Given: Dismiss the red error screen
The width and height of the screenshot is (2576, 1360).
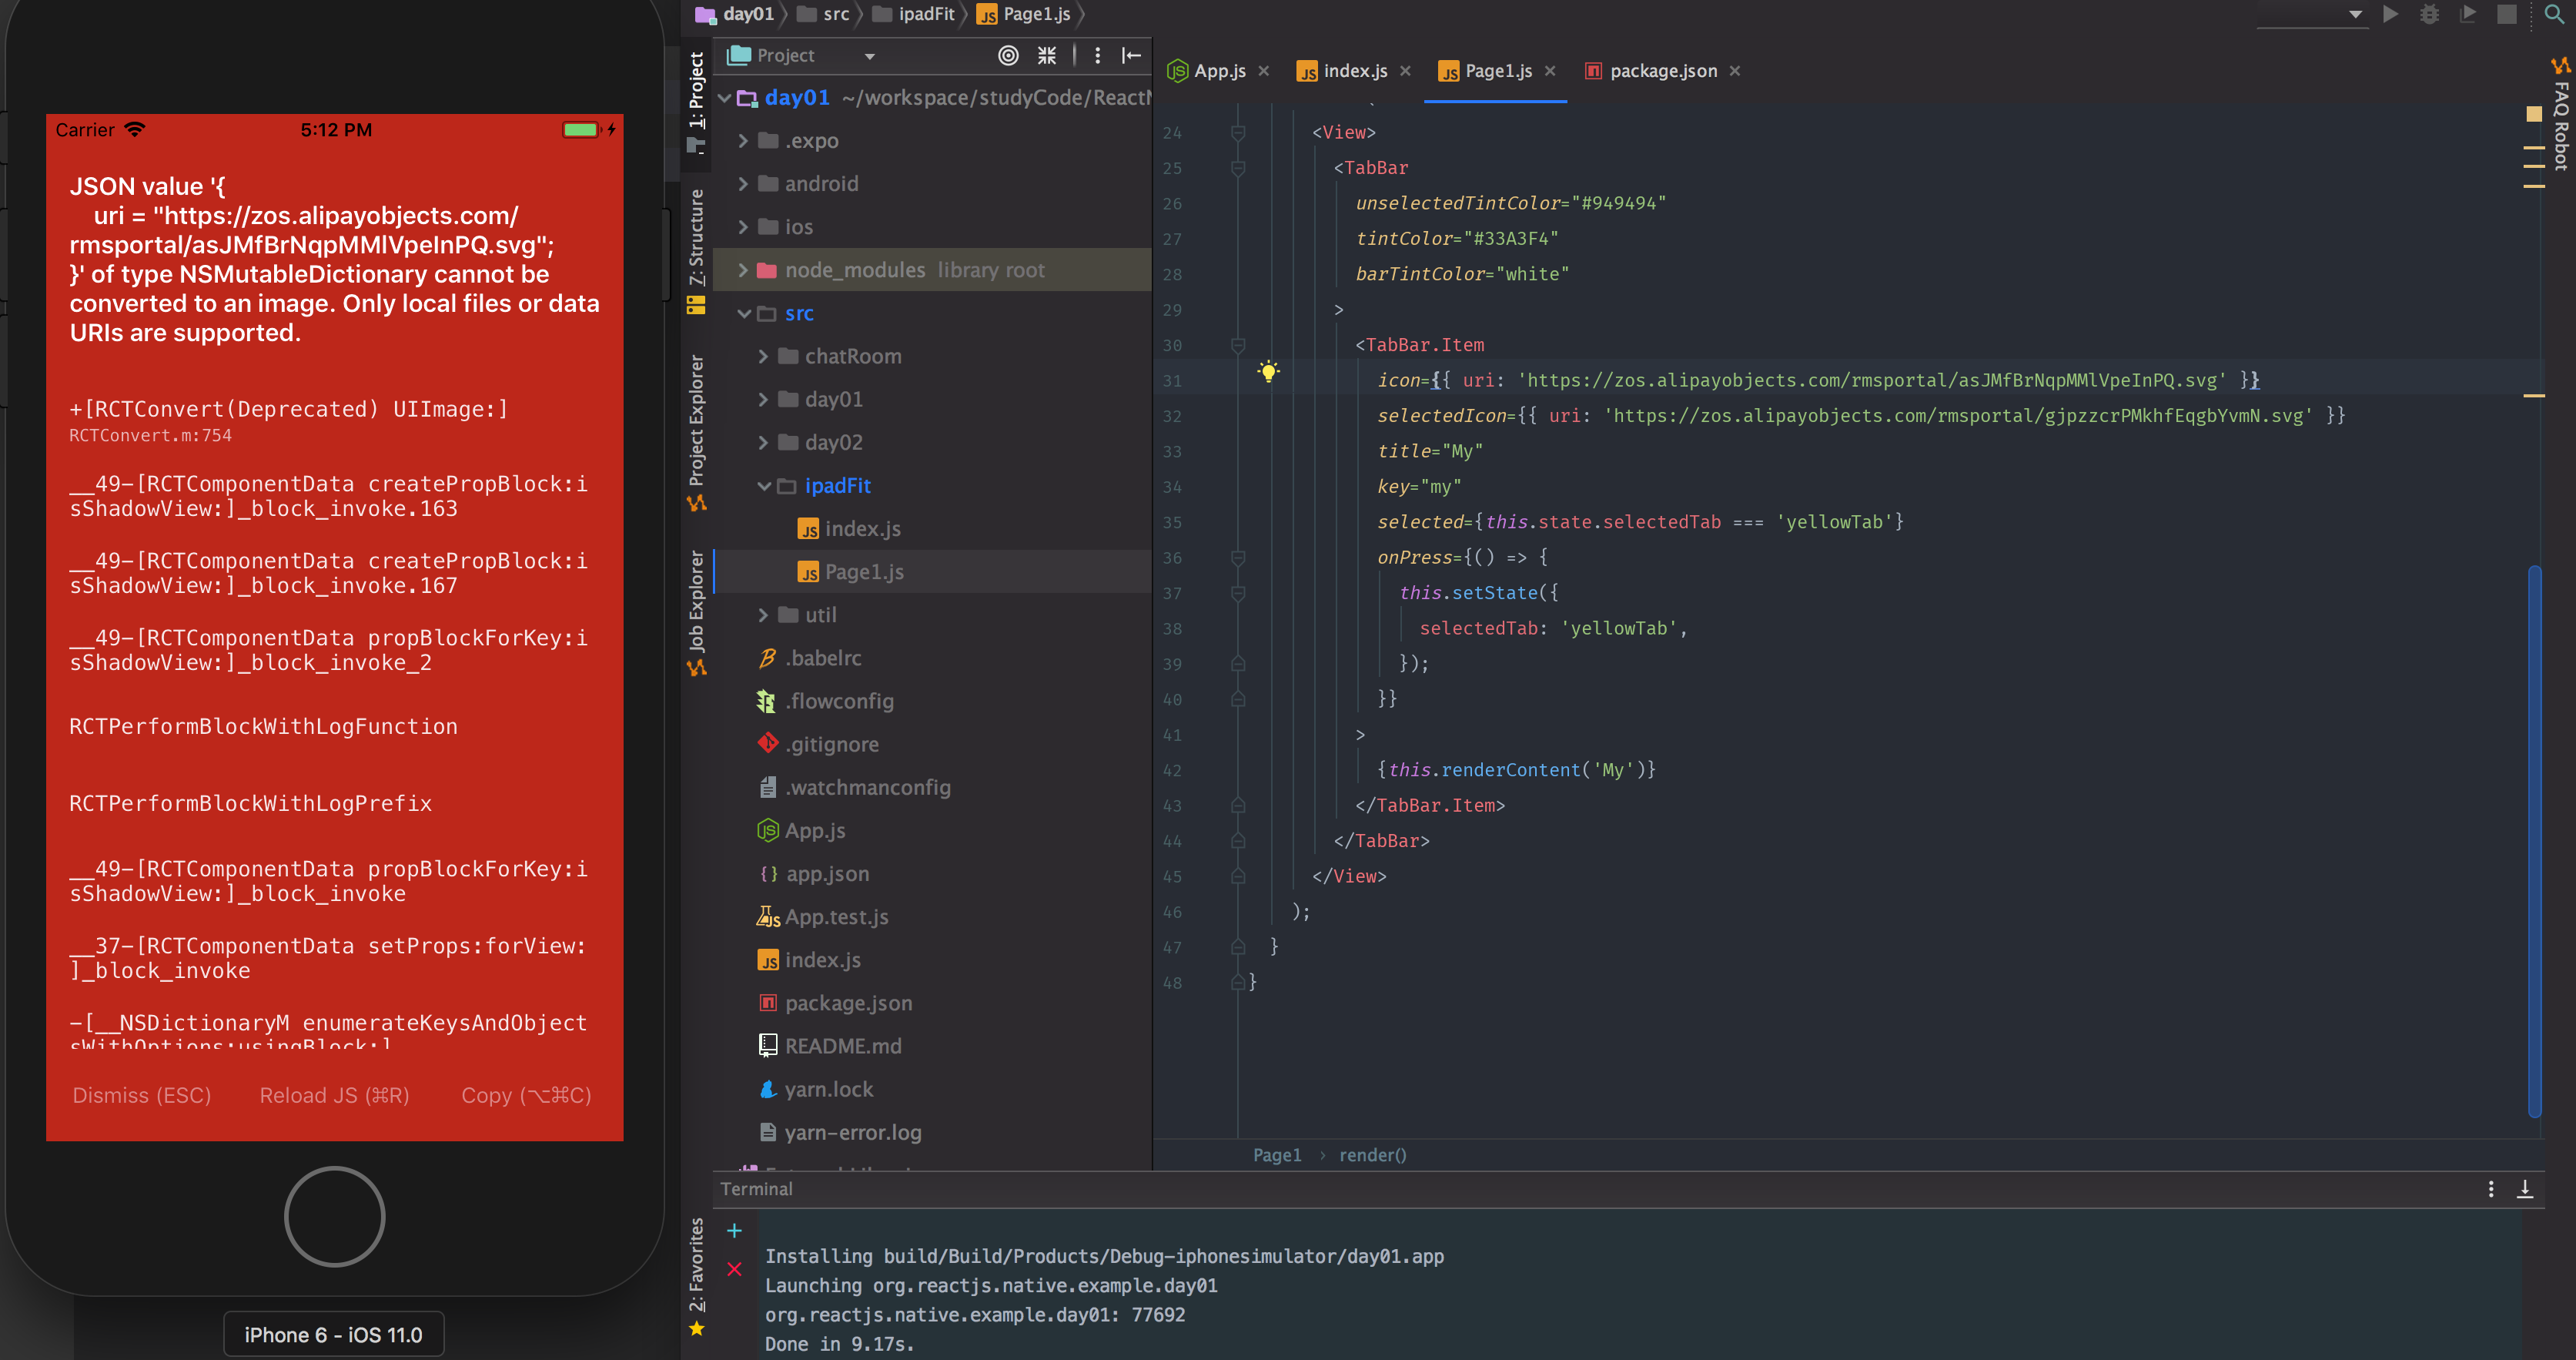Looking at the screenshot, I should click(x=141, y=1095).
